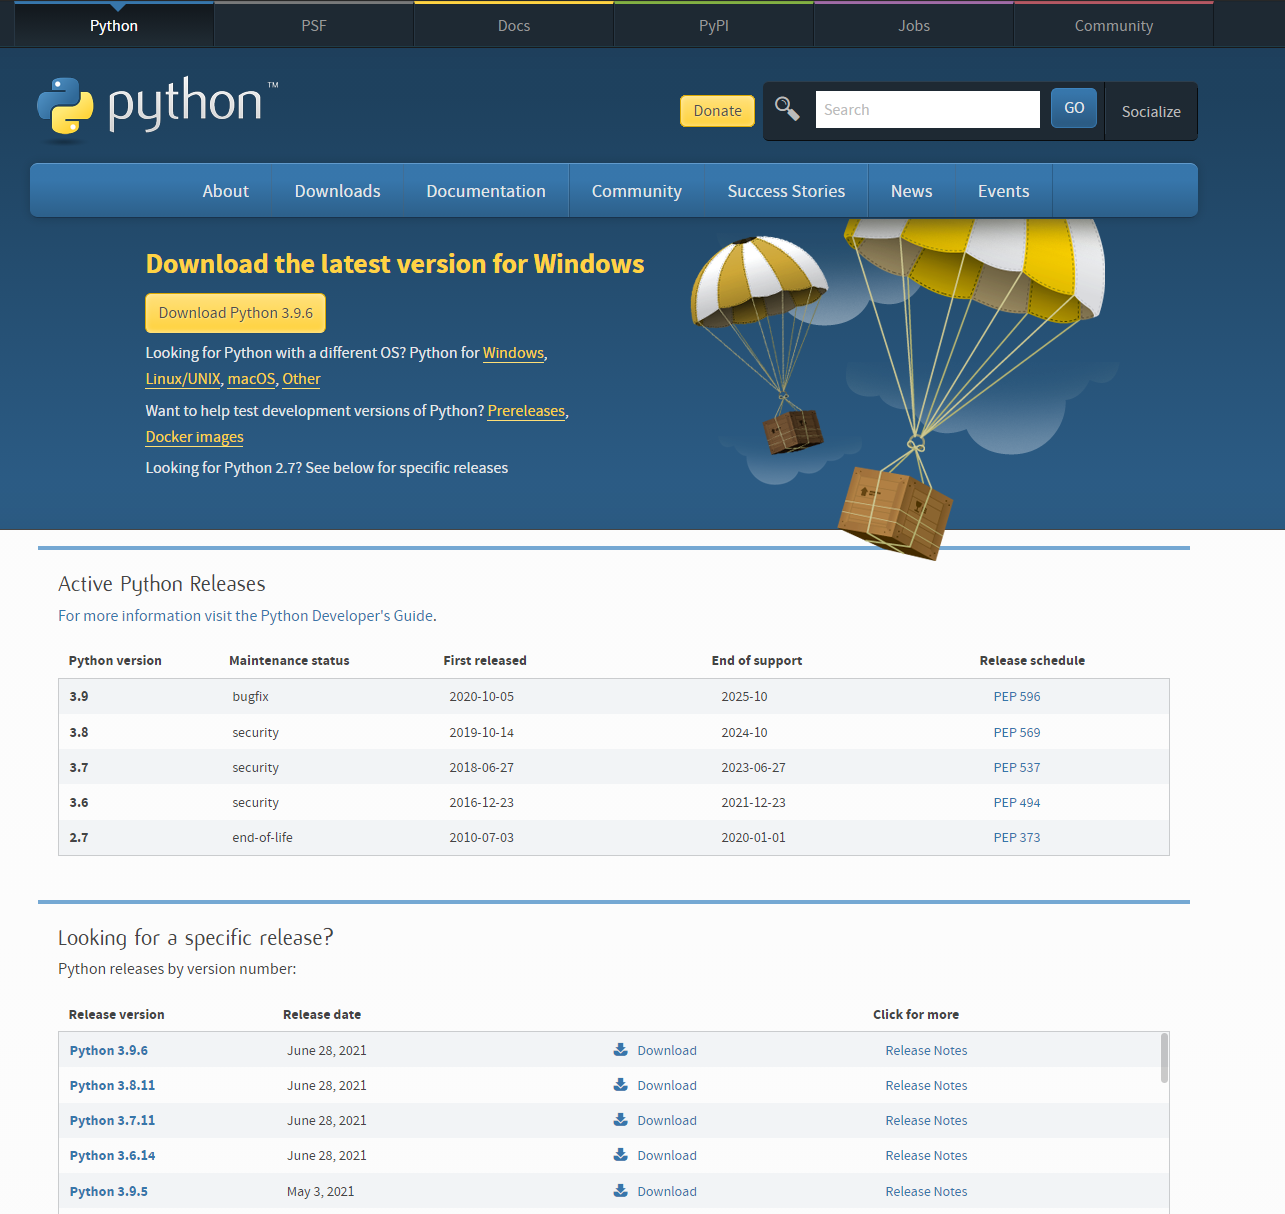Open the Socialize dropdown

click(1151, 111)
